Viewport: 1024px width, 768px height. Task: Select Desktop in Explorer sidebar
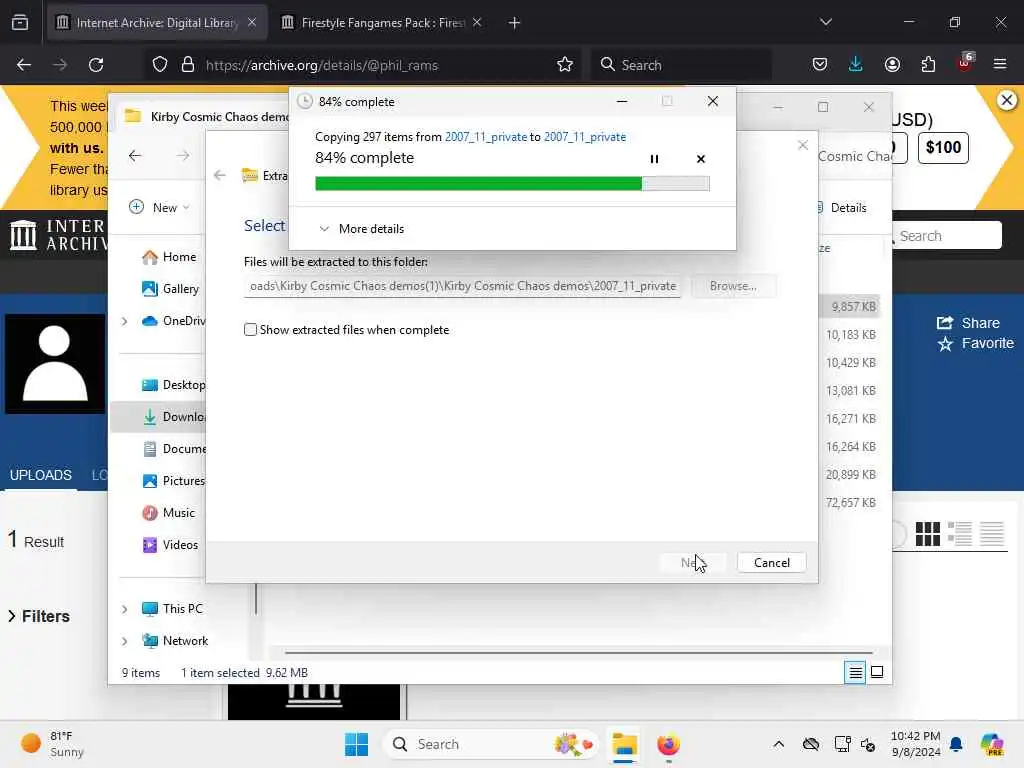click(173, 385)
